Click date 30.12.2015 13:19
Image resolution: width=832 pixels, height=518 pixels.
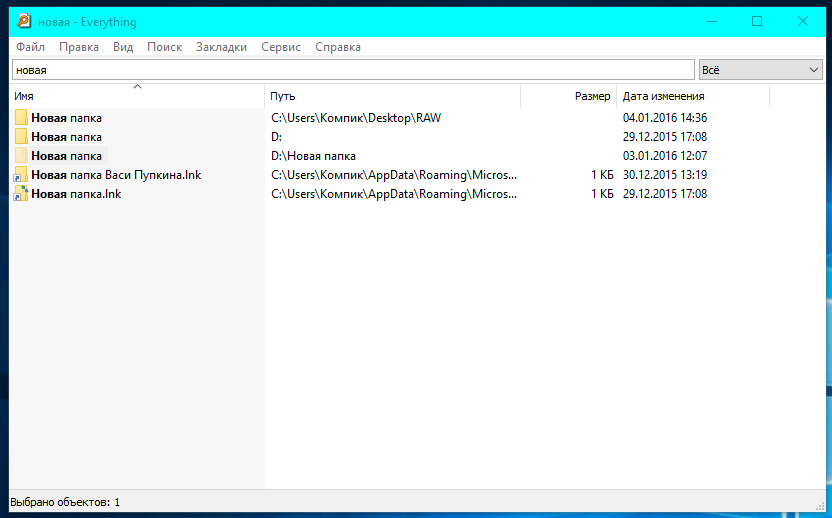pyautogui.click(x=665, y=175)
